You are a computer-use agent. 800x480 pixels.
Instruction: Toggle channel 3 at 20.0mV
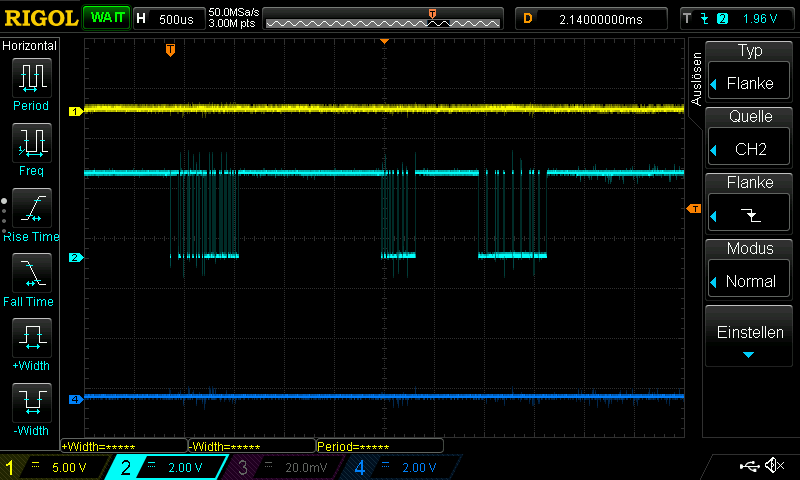(283, 467)
